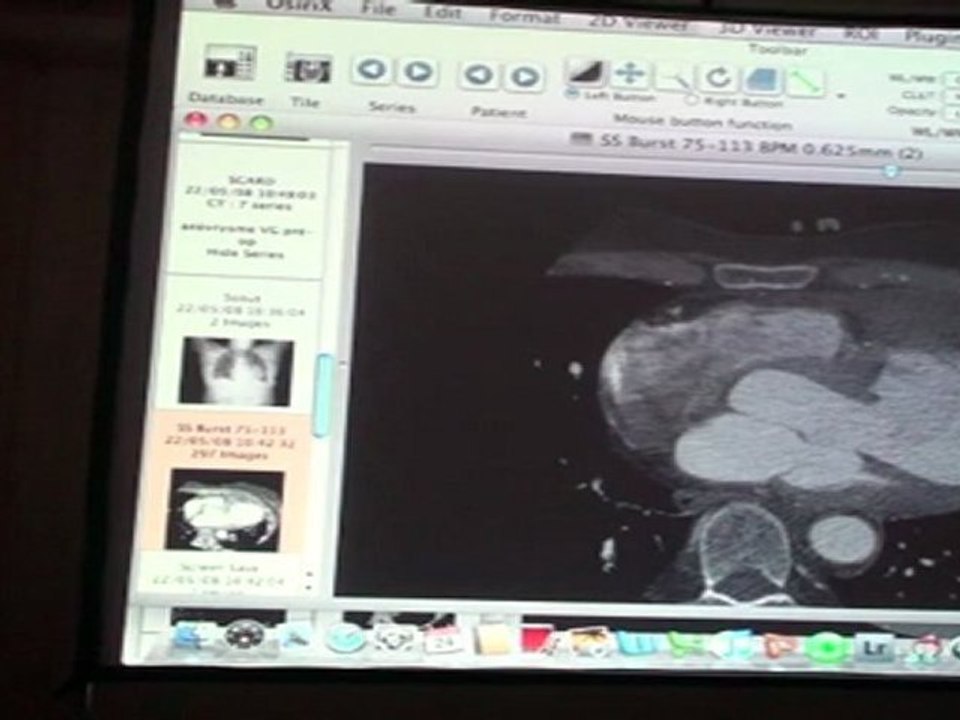Open the OsiriX application menu

point(298,5)
